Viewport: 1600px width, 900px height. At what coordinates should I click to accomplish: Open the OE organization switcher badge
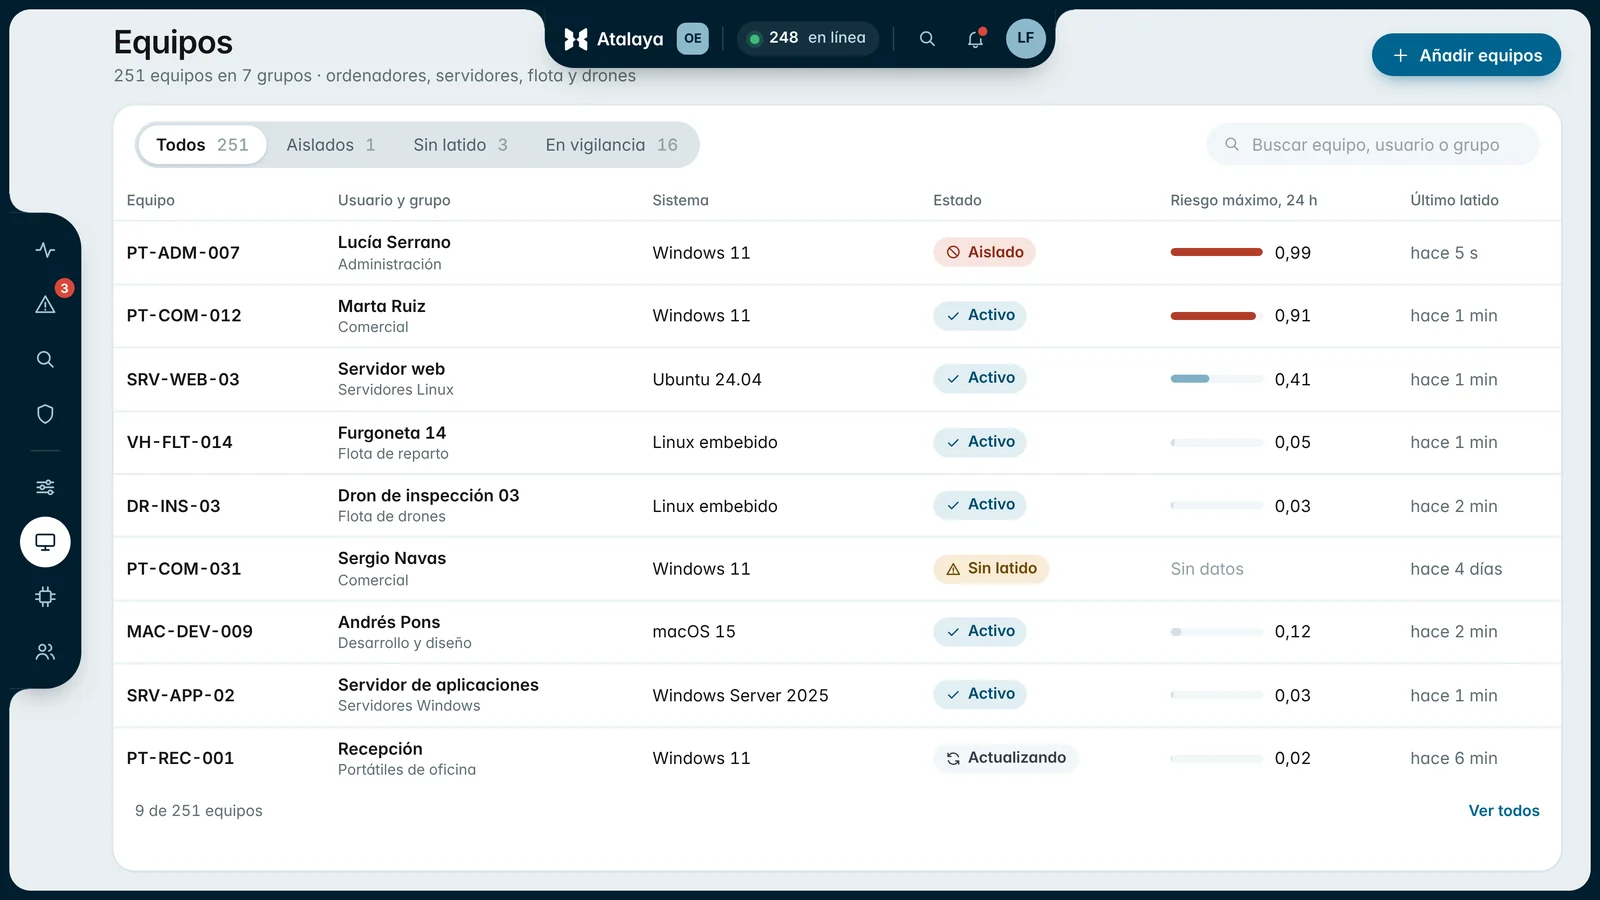tap(692, 39)
